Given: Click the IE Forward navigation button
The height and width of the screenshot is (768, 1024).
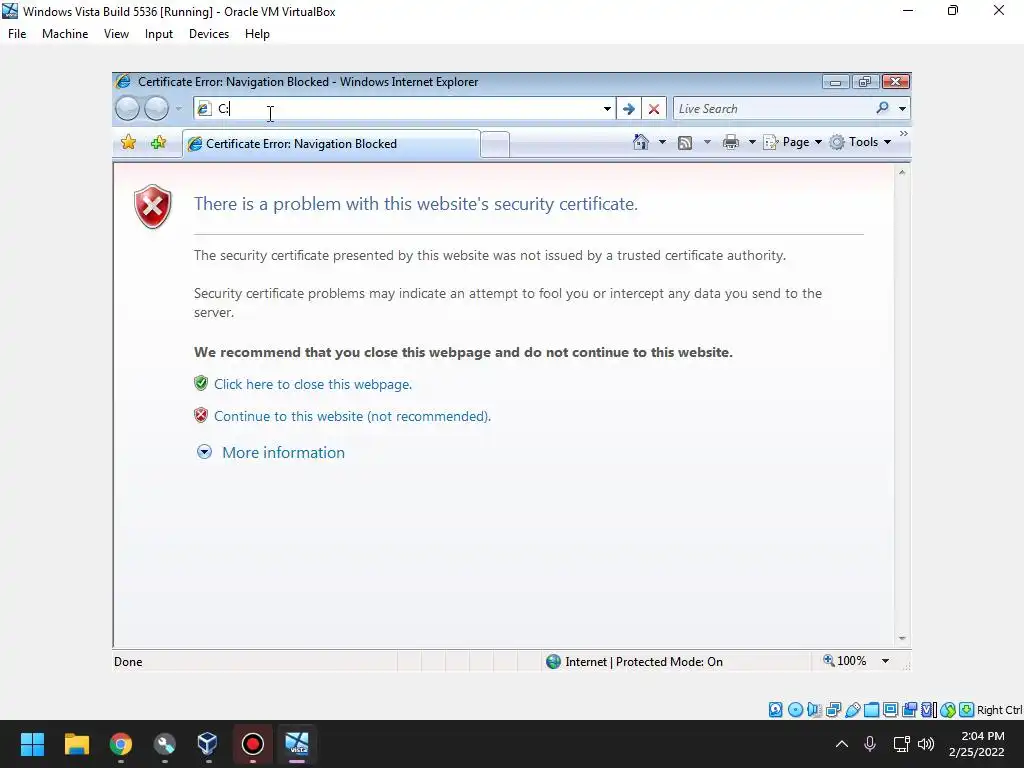Looking at the screenshot, I should click(x=156, y=108).
